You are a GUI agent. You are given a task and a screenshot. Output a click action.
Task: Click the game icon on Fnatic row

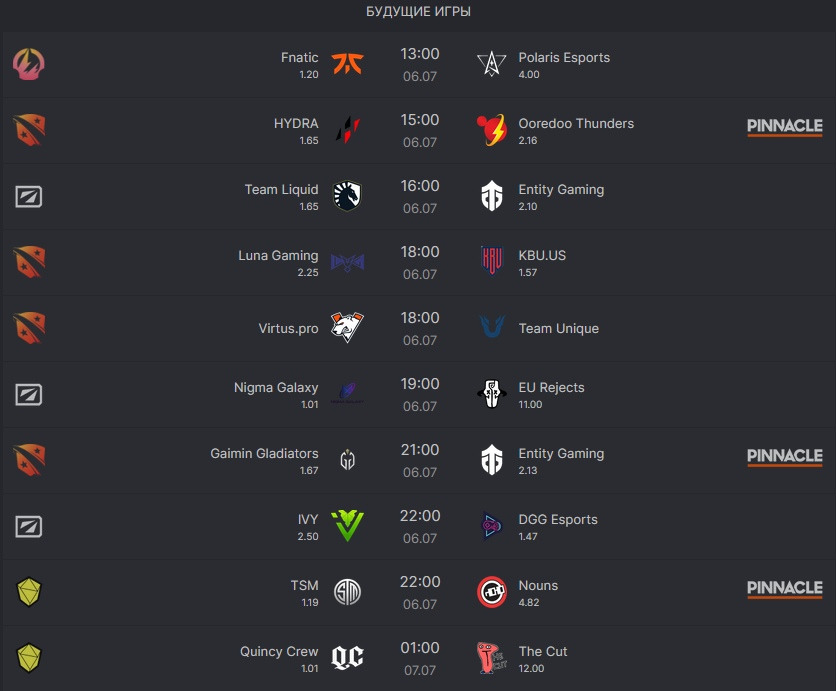click(x=29, y=64)
